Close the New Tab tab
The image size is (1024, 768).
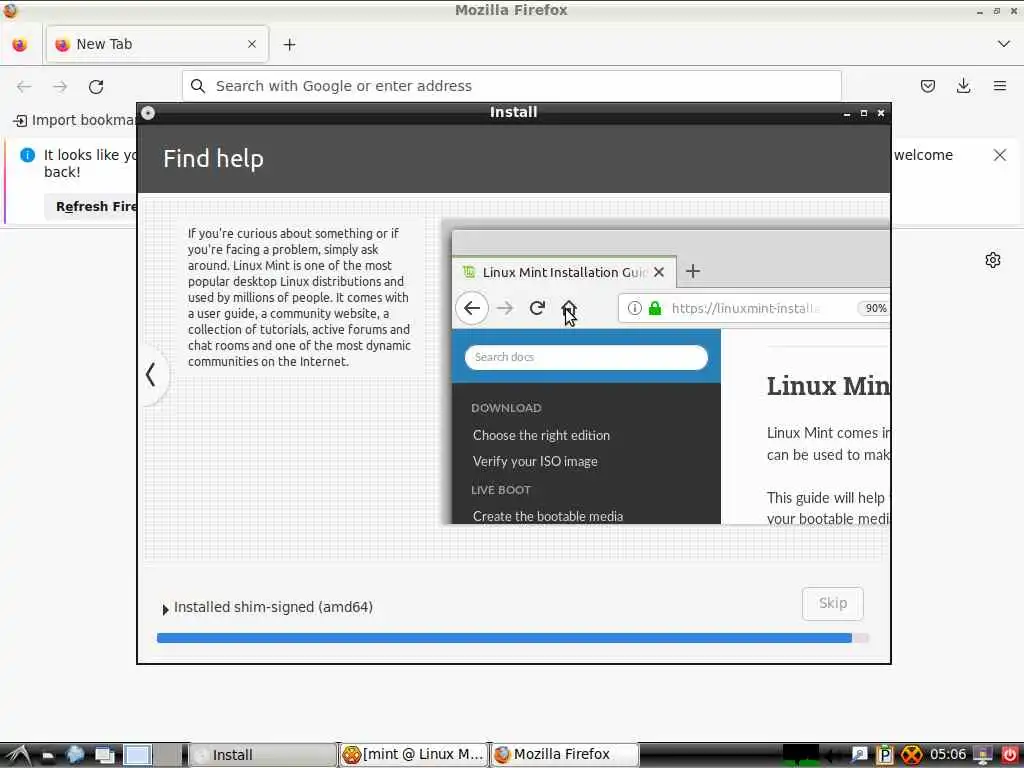(252, 44)
